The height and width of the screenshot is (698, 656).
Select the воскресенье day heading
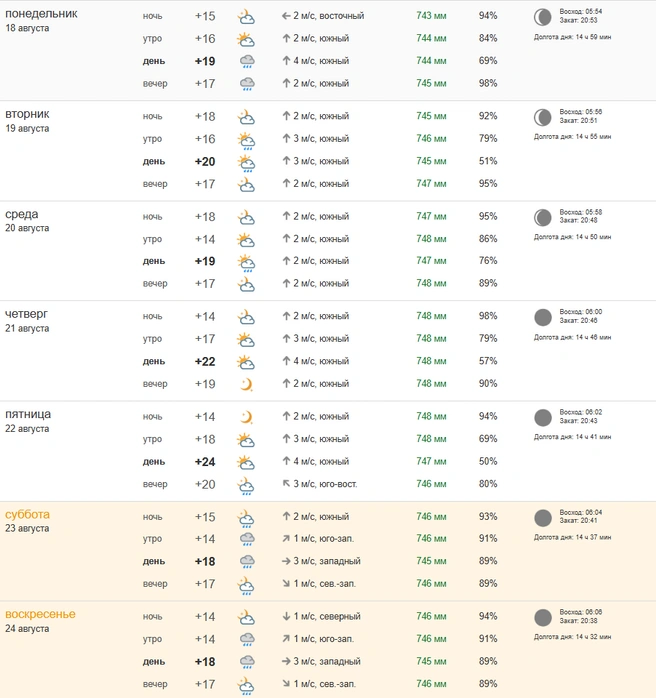pyautogui.click(x=40, y=614)
